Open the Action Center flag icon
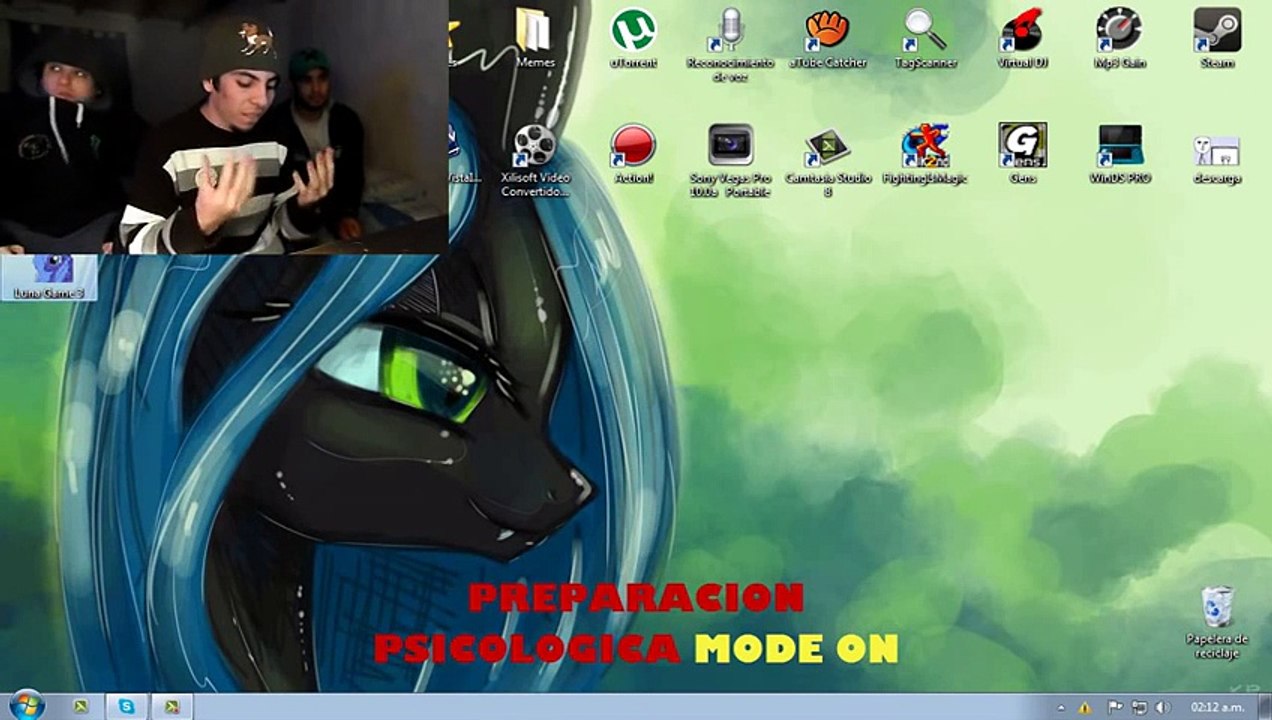 [x=1115, y=707]
